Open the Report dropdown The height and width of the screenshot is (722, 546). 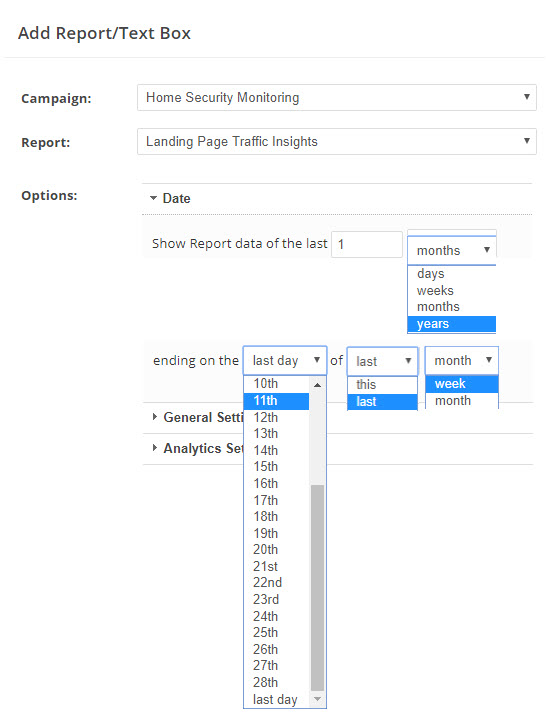[337, 141]
